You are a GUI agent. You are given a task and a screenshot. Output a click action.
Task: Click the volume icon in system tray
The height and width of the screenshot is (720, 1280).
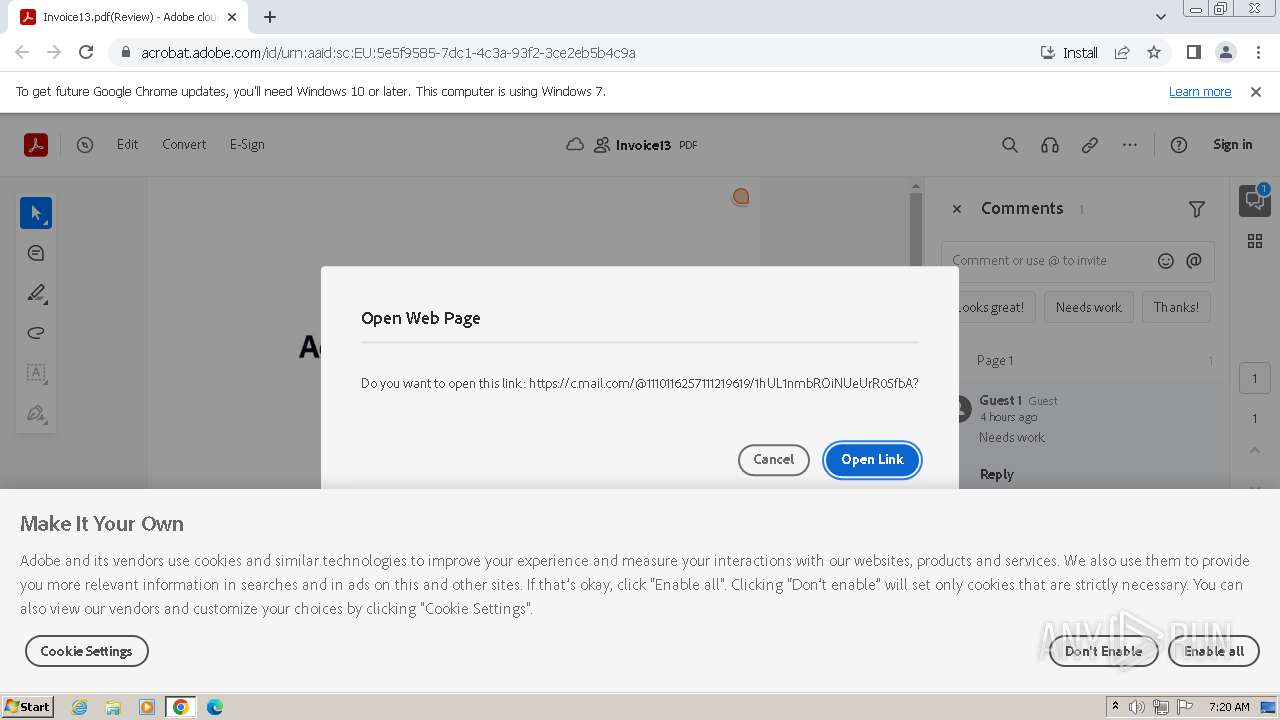click(1137, 707)
